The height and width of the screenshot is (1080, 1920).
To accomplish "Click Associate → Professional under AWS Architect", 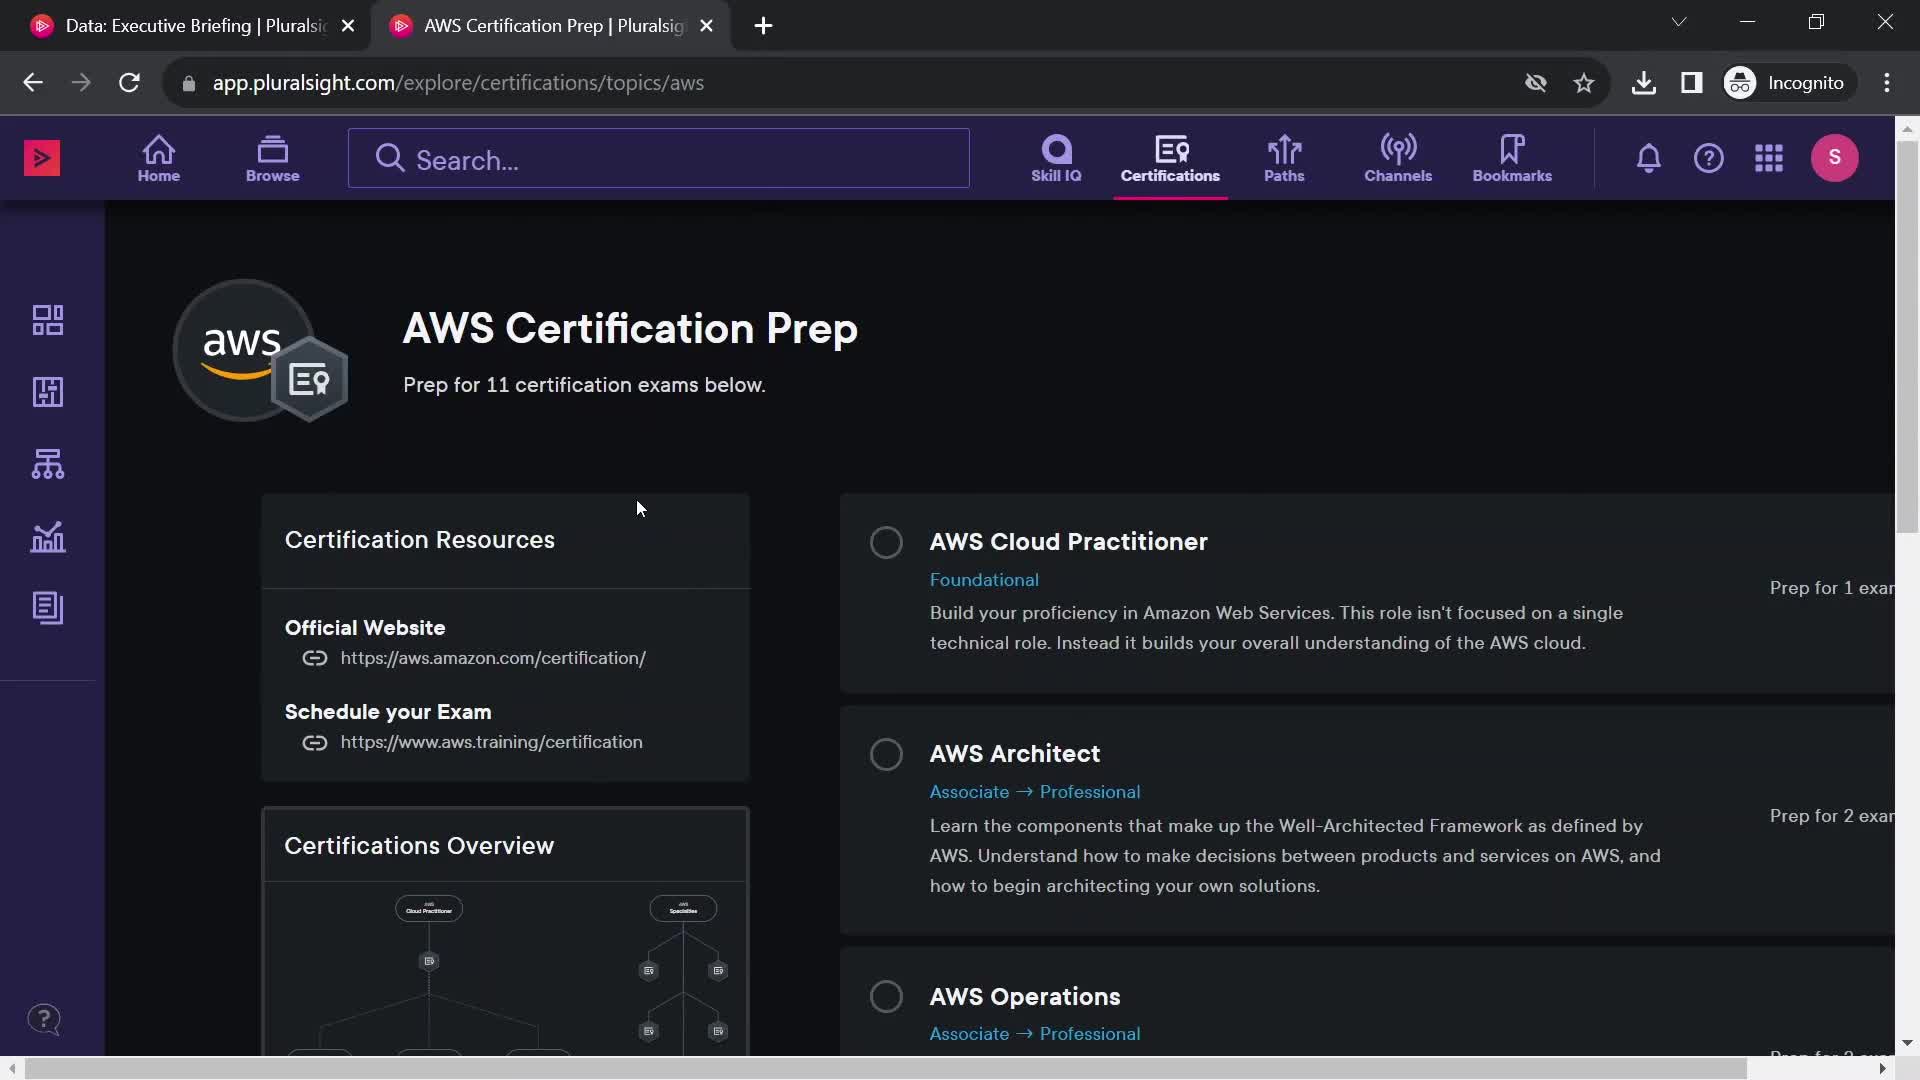I will pyautogui.click(x=1035, y=792).
